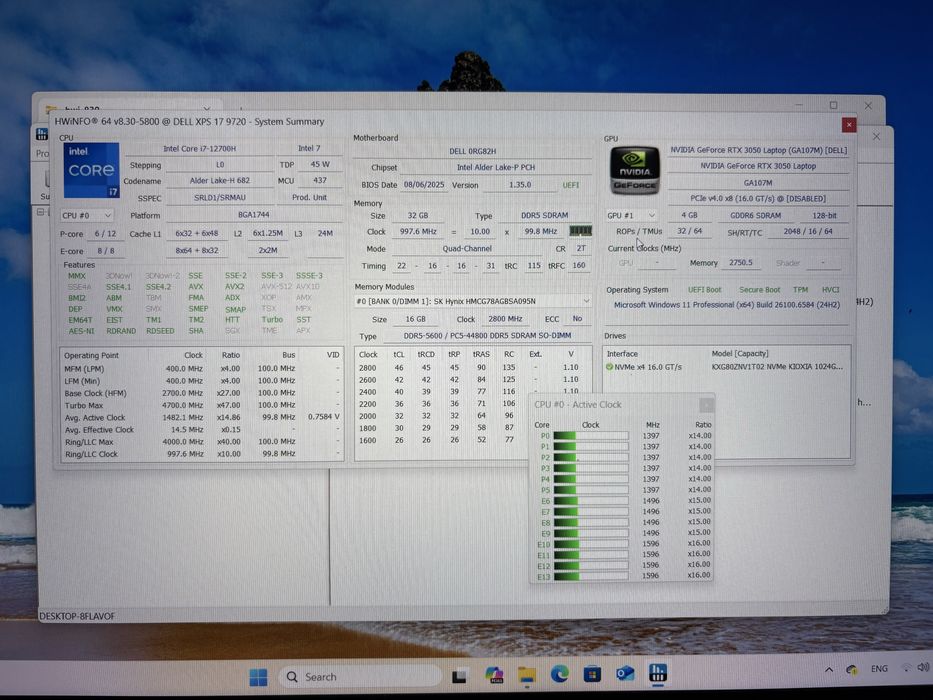Click the AVX2 feature label

(234, 287)
